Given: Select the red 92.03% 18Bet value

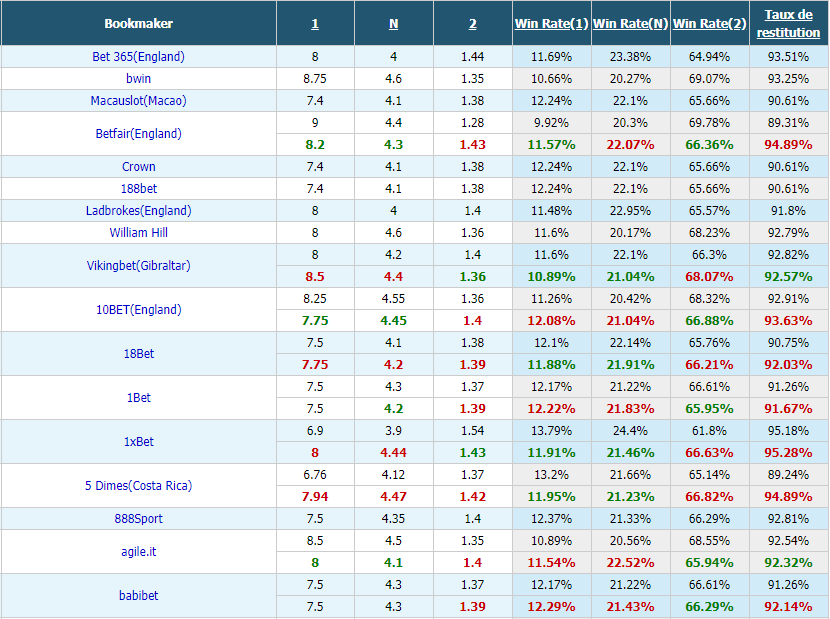Looking at the screenshot, I should coord(789,364).
